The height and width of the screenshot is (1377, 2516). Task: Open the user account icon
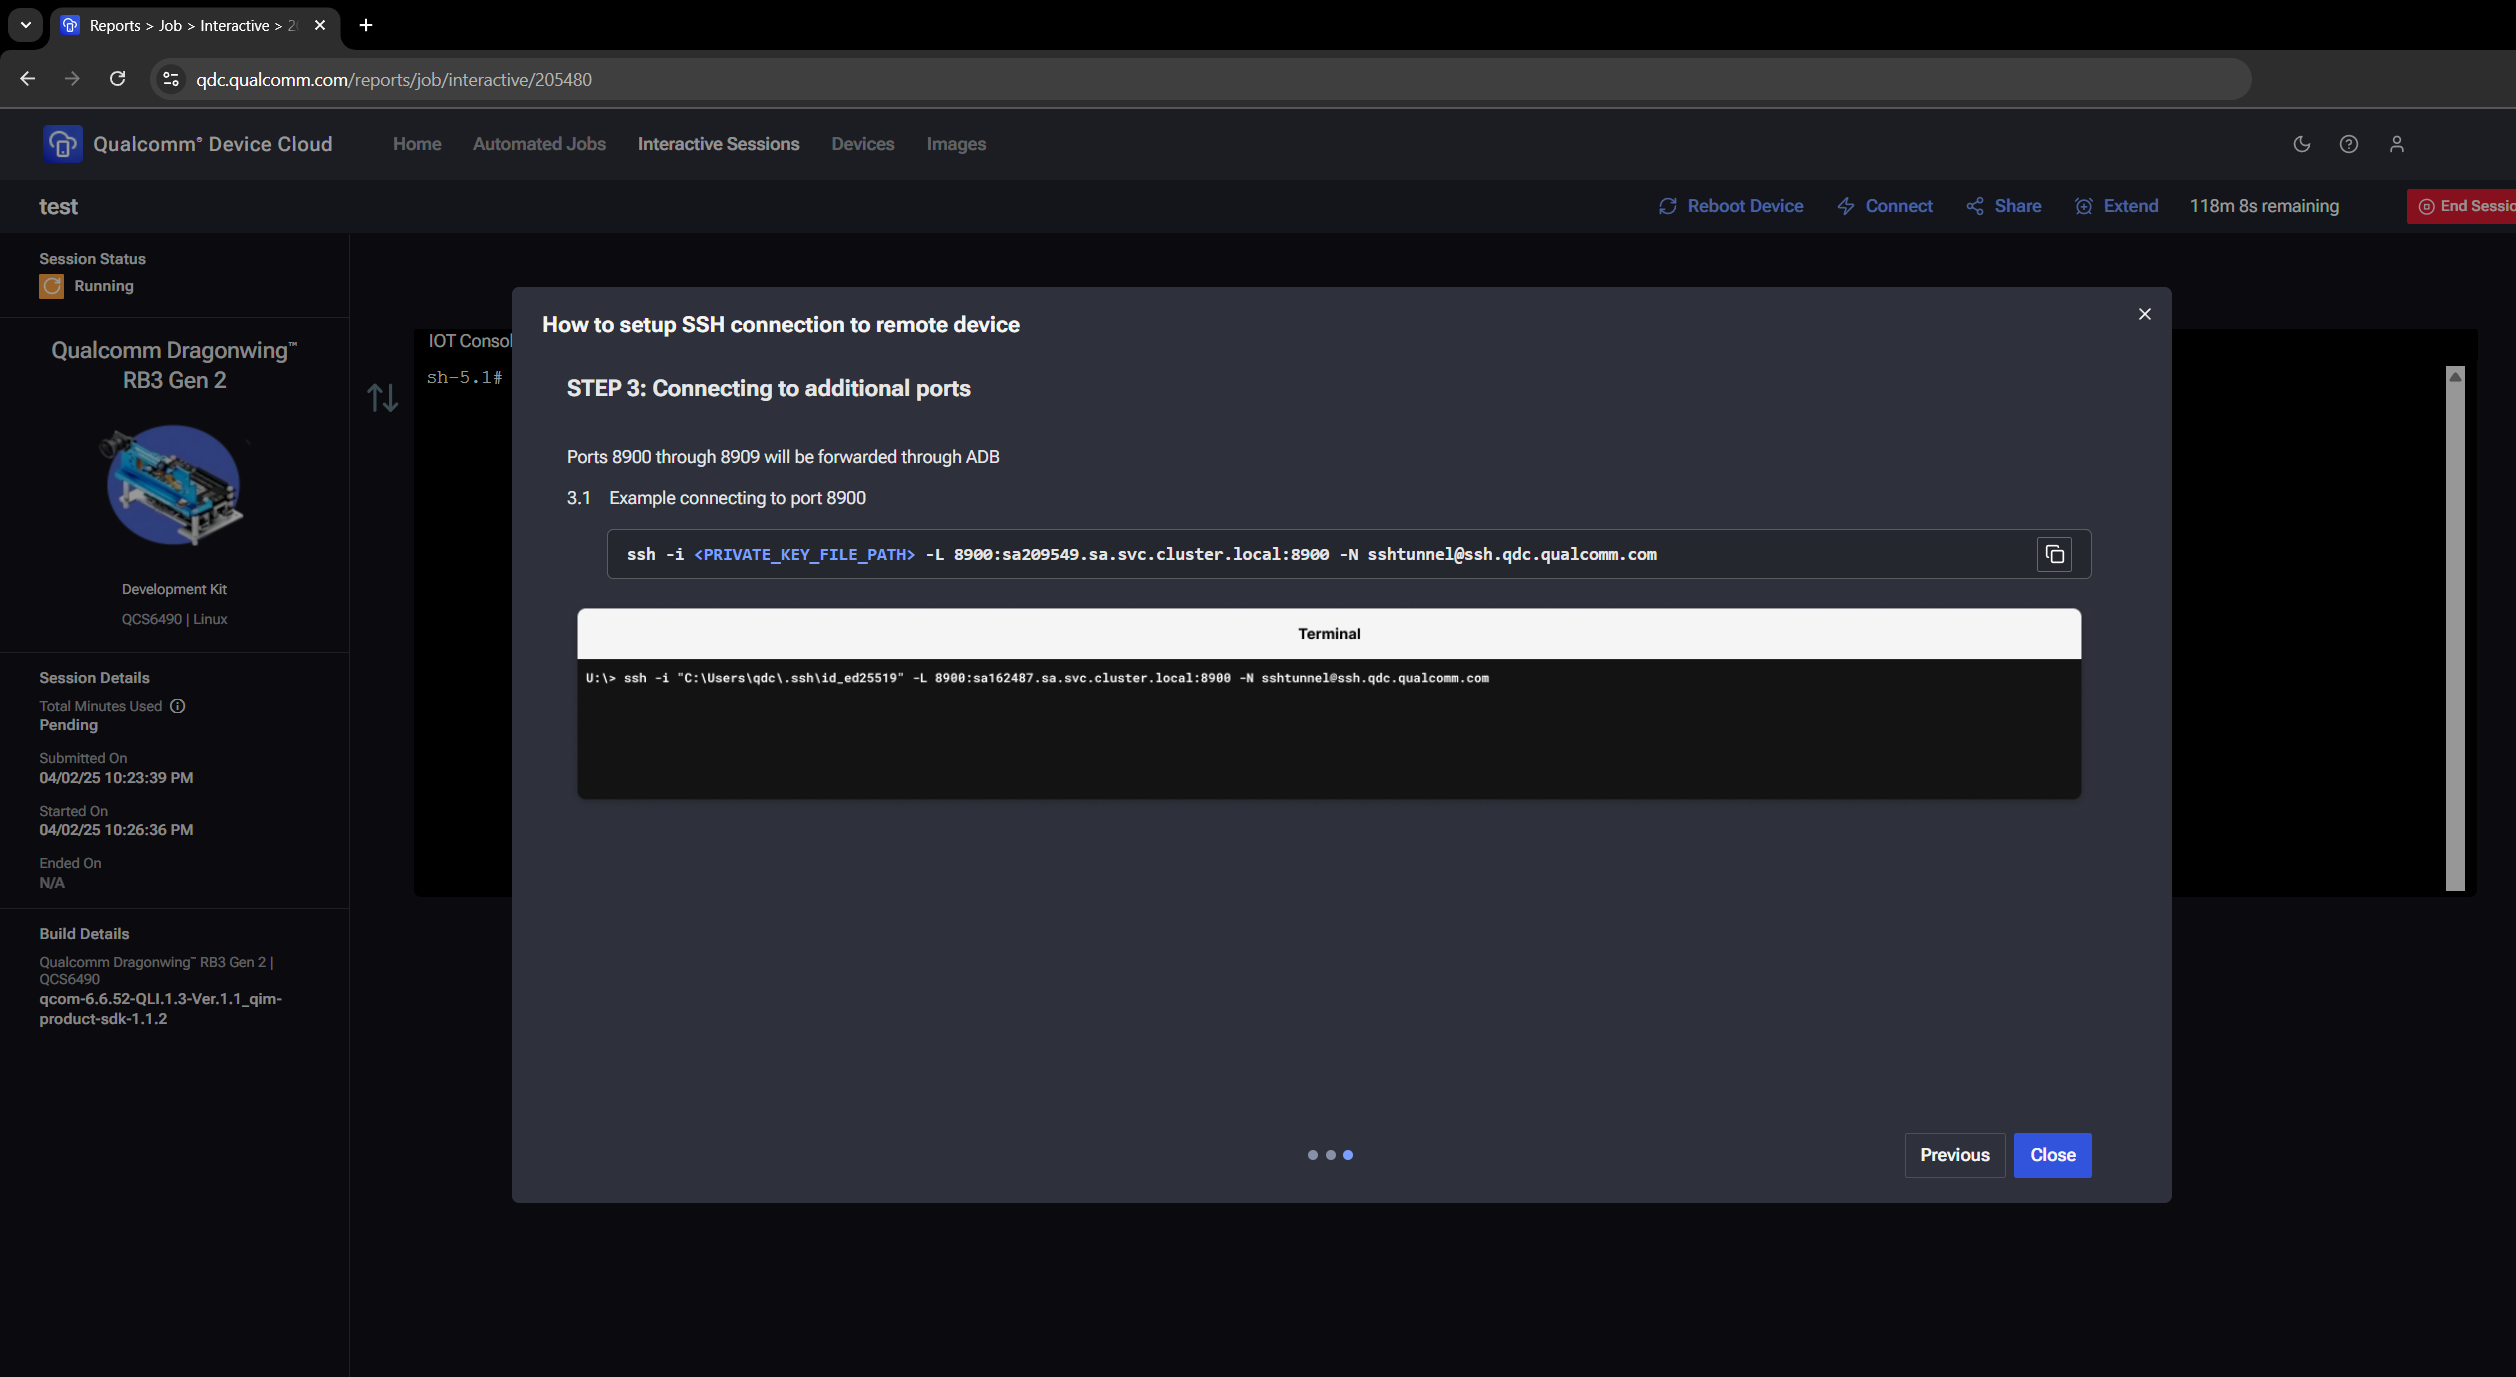click(x=2396, y=144)
